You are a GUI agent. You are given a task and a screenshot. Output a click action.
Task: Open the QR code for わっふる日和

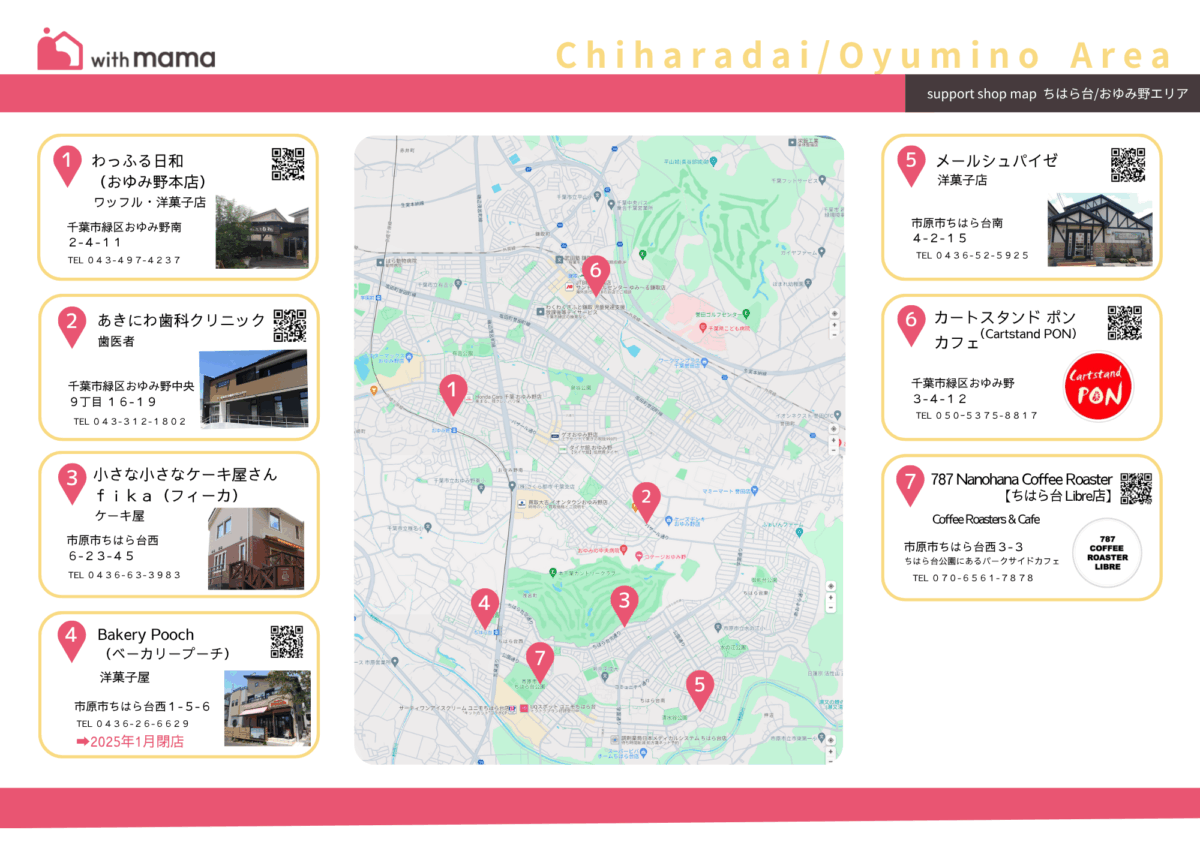pyautogui.click(x=288, y=164)
